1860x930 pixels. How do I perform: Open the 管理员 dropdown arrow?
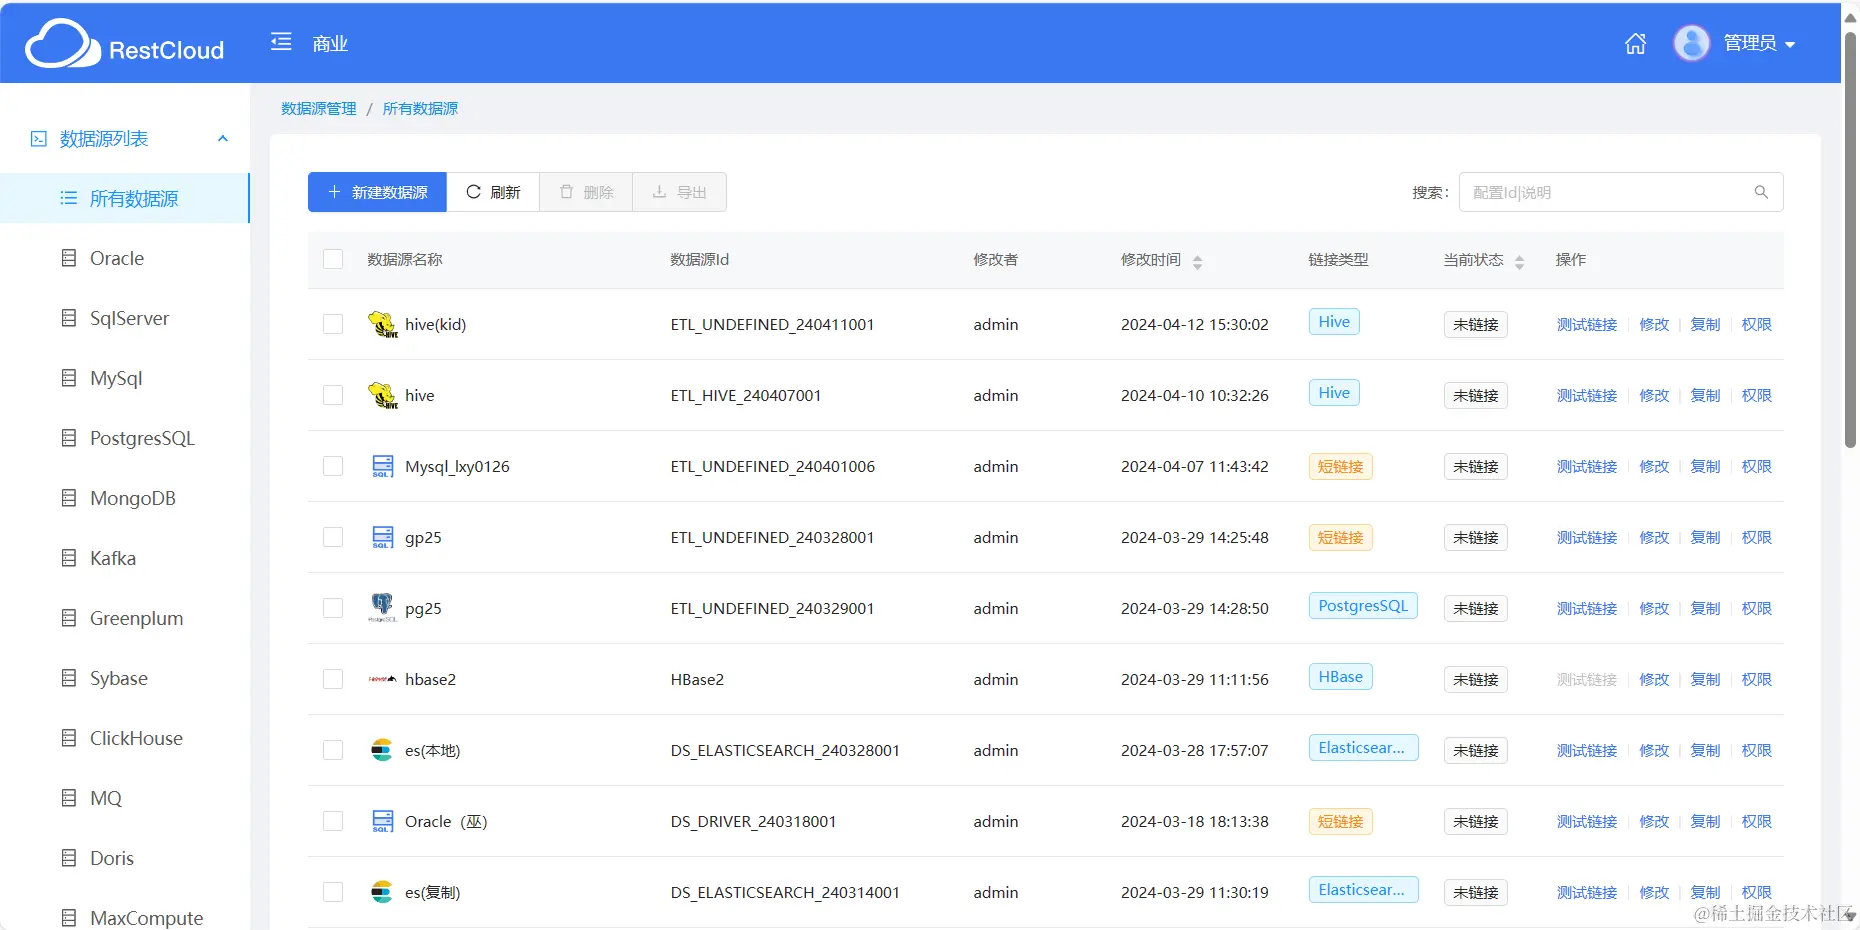tap(1790, 45)
